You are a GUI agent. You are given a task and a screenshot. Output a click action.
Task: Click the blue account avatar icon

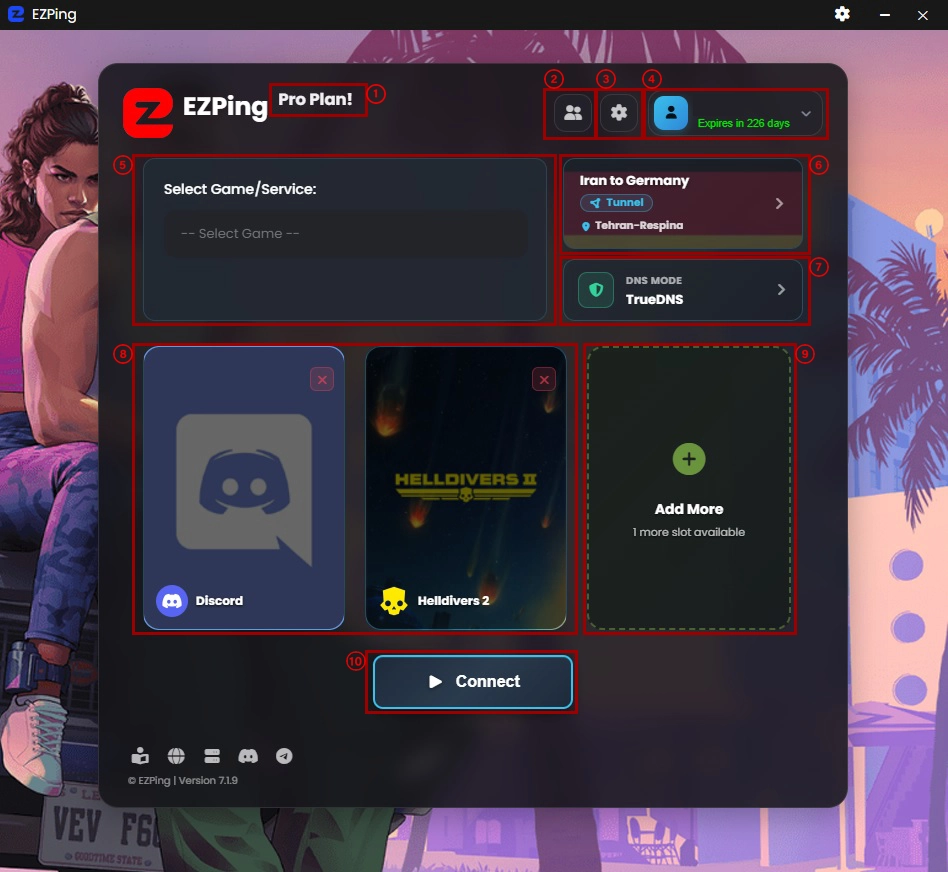click(x=670, y=113)
